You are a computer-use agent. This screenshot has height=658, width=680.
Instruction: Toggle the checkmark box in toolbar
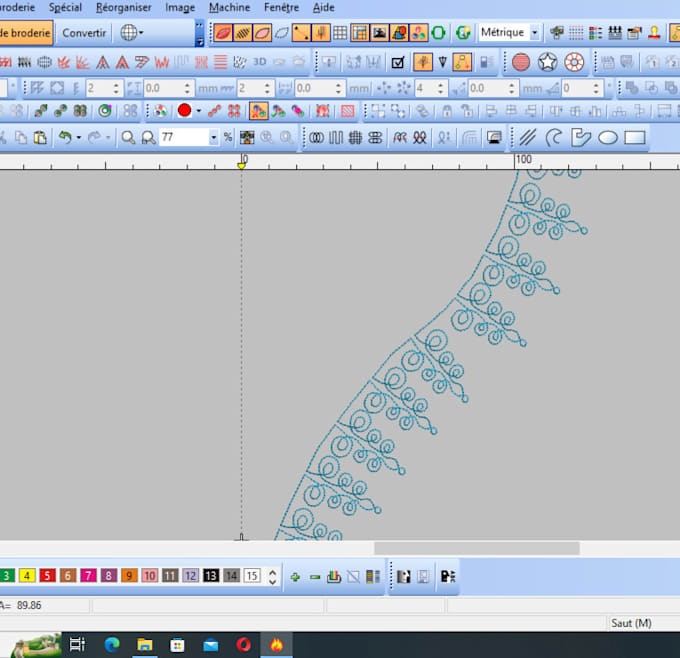point(398,62)
